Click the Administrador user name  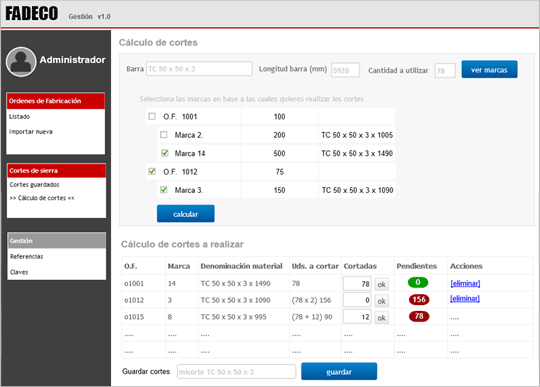pos(72,60)
